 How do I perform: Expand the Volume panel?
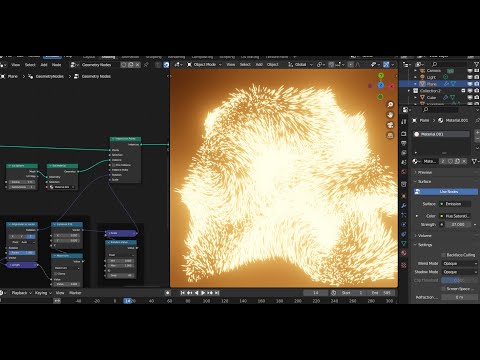424,236
